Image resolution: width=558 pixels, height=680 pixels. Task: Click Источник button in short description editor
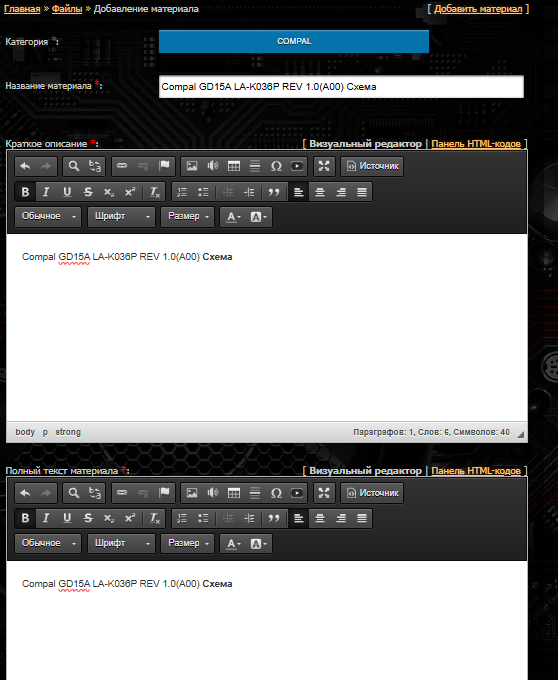372,166
